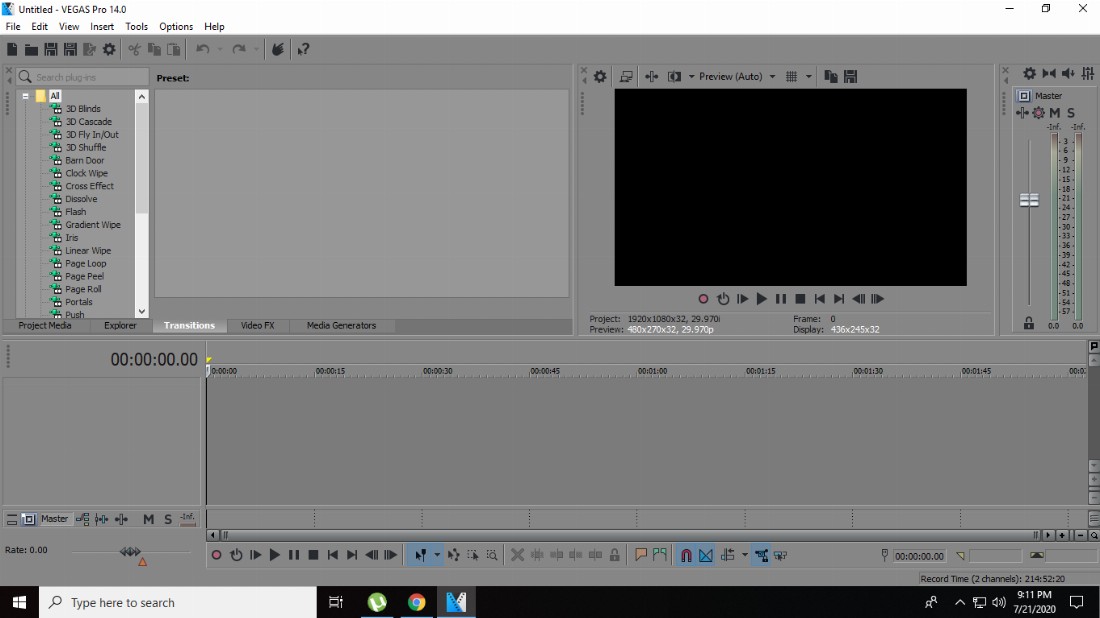Click the Paste clipboard icon in main toolbar
The height and width of the screenshot is (618, 1100).
click(x=173, y=49)
